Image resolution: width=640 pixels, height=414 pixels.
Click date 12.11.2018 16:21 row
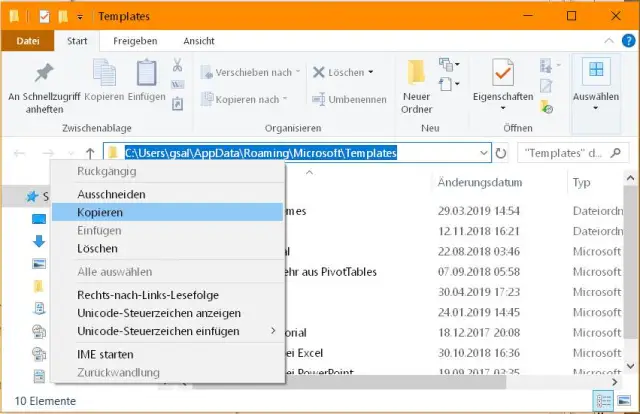click(x=479, y=231)
